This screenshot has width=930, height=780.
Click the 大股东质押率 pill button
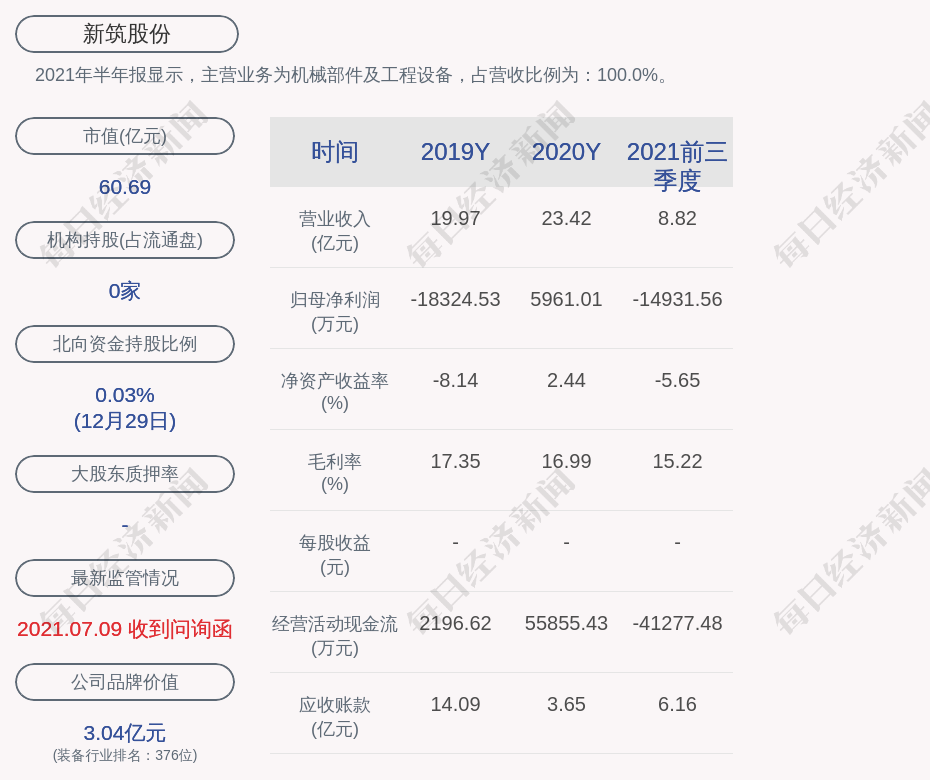(x=125, y=474)
